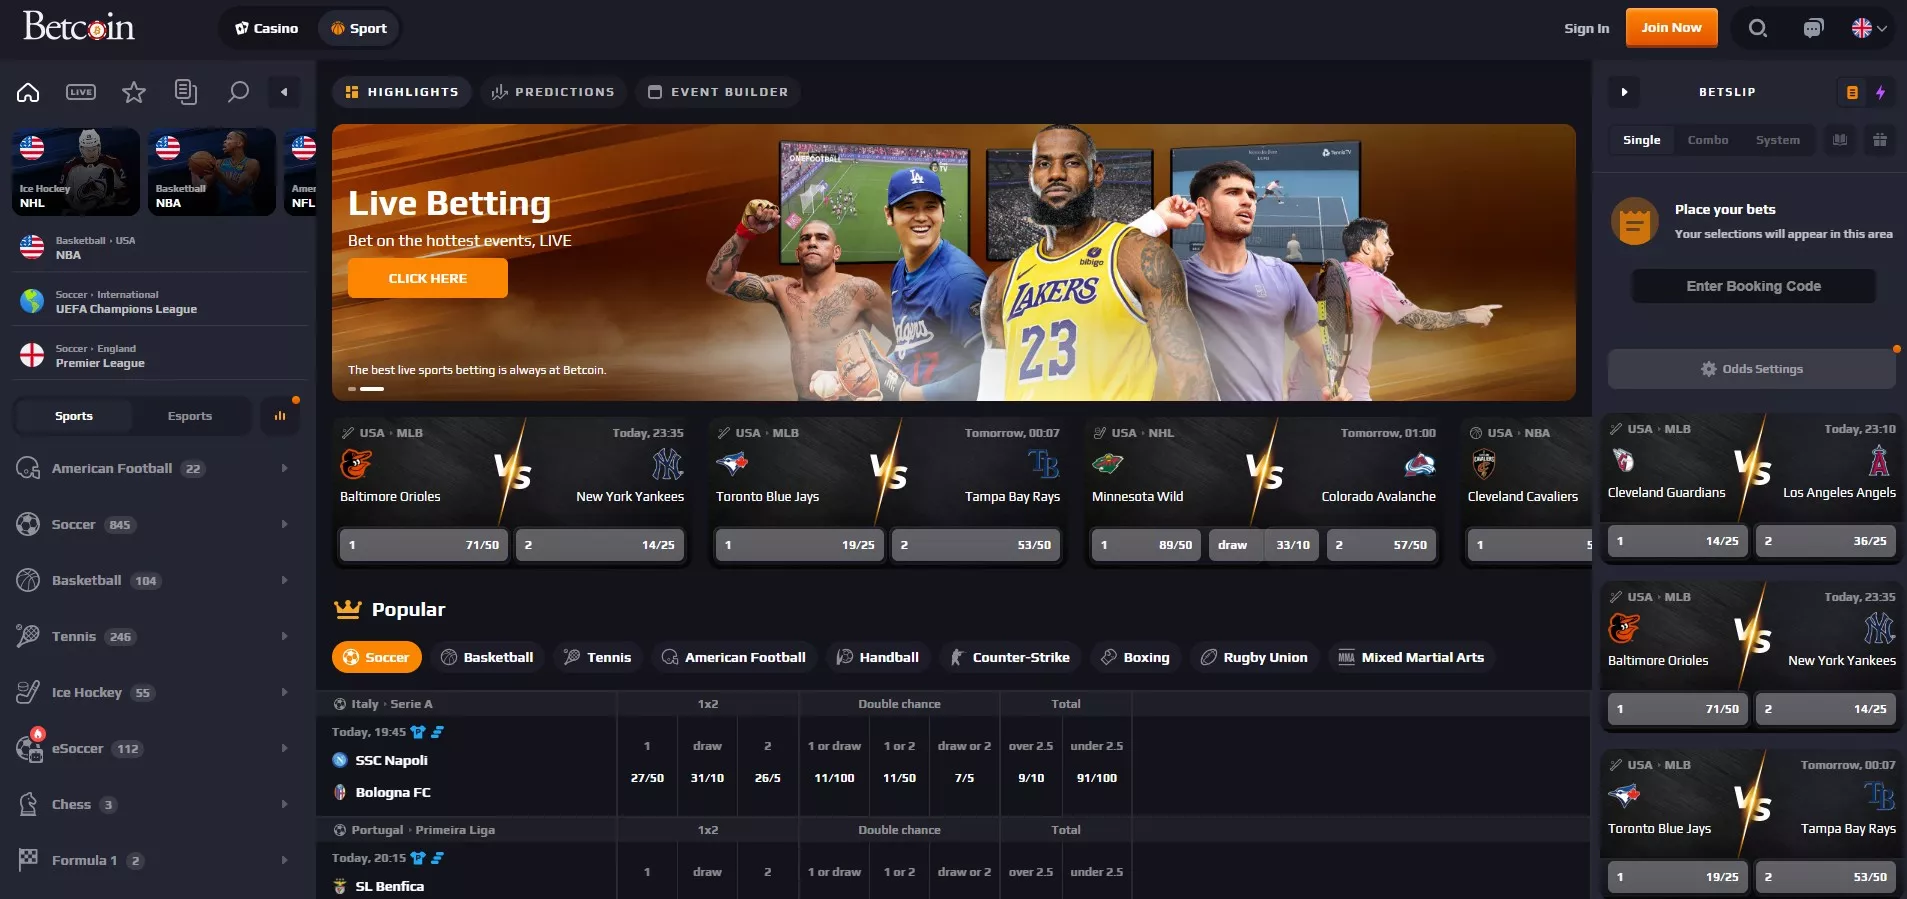Screen dimensions: 1907x899
Task: Switch to Esports tab
Action: tap(190, 416)
